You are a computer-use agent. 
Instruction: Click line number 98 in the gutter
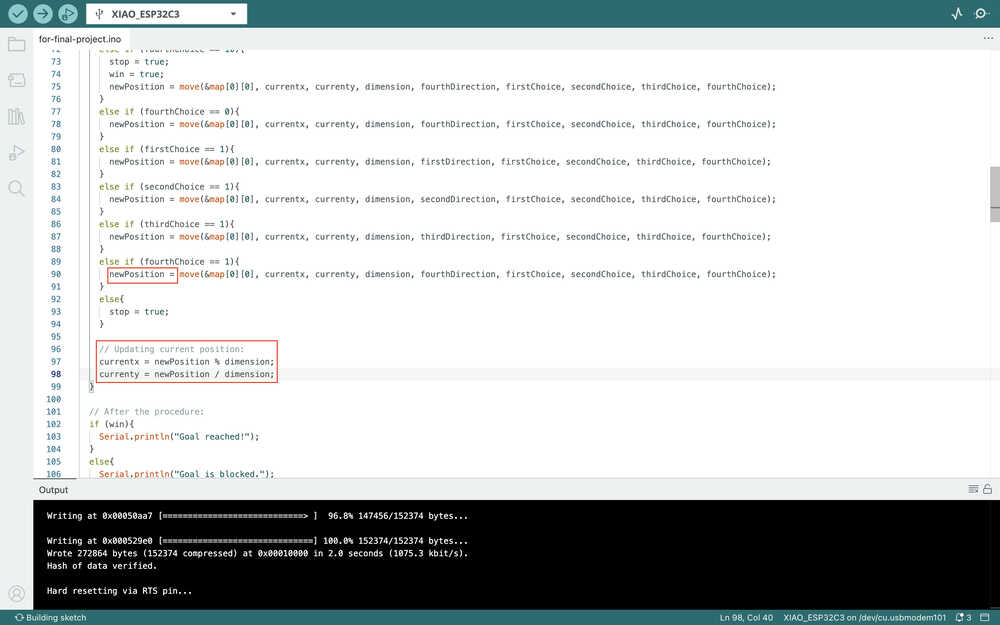55,374
